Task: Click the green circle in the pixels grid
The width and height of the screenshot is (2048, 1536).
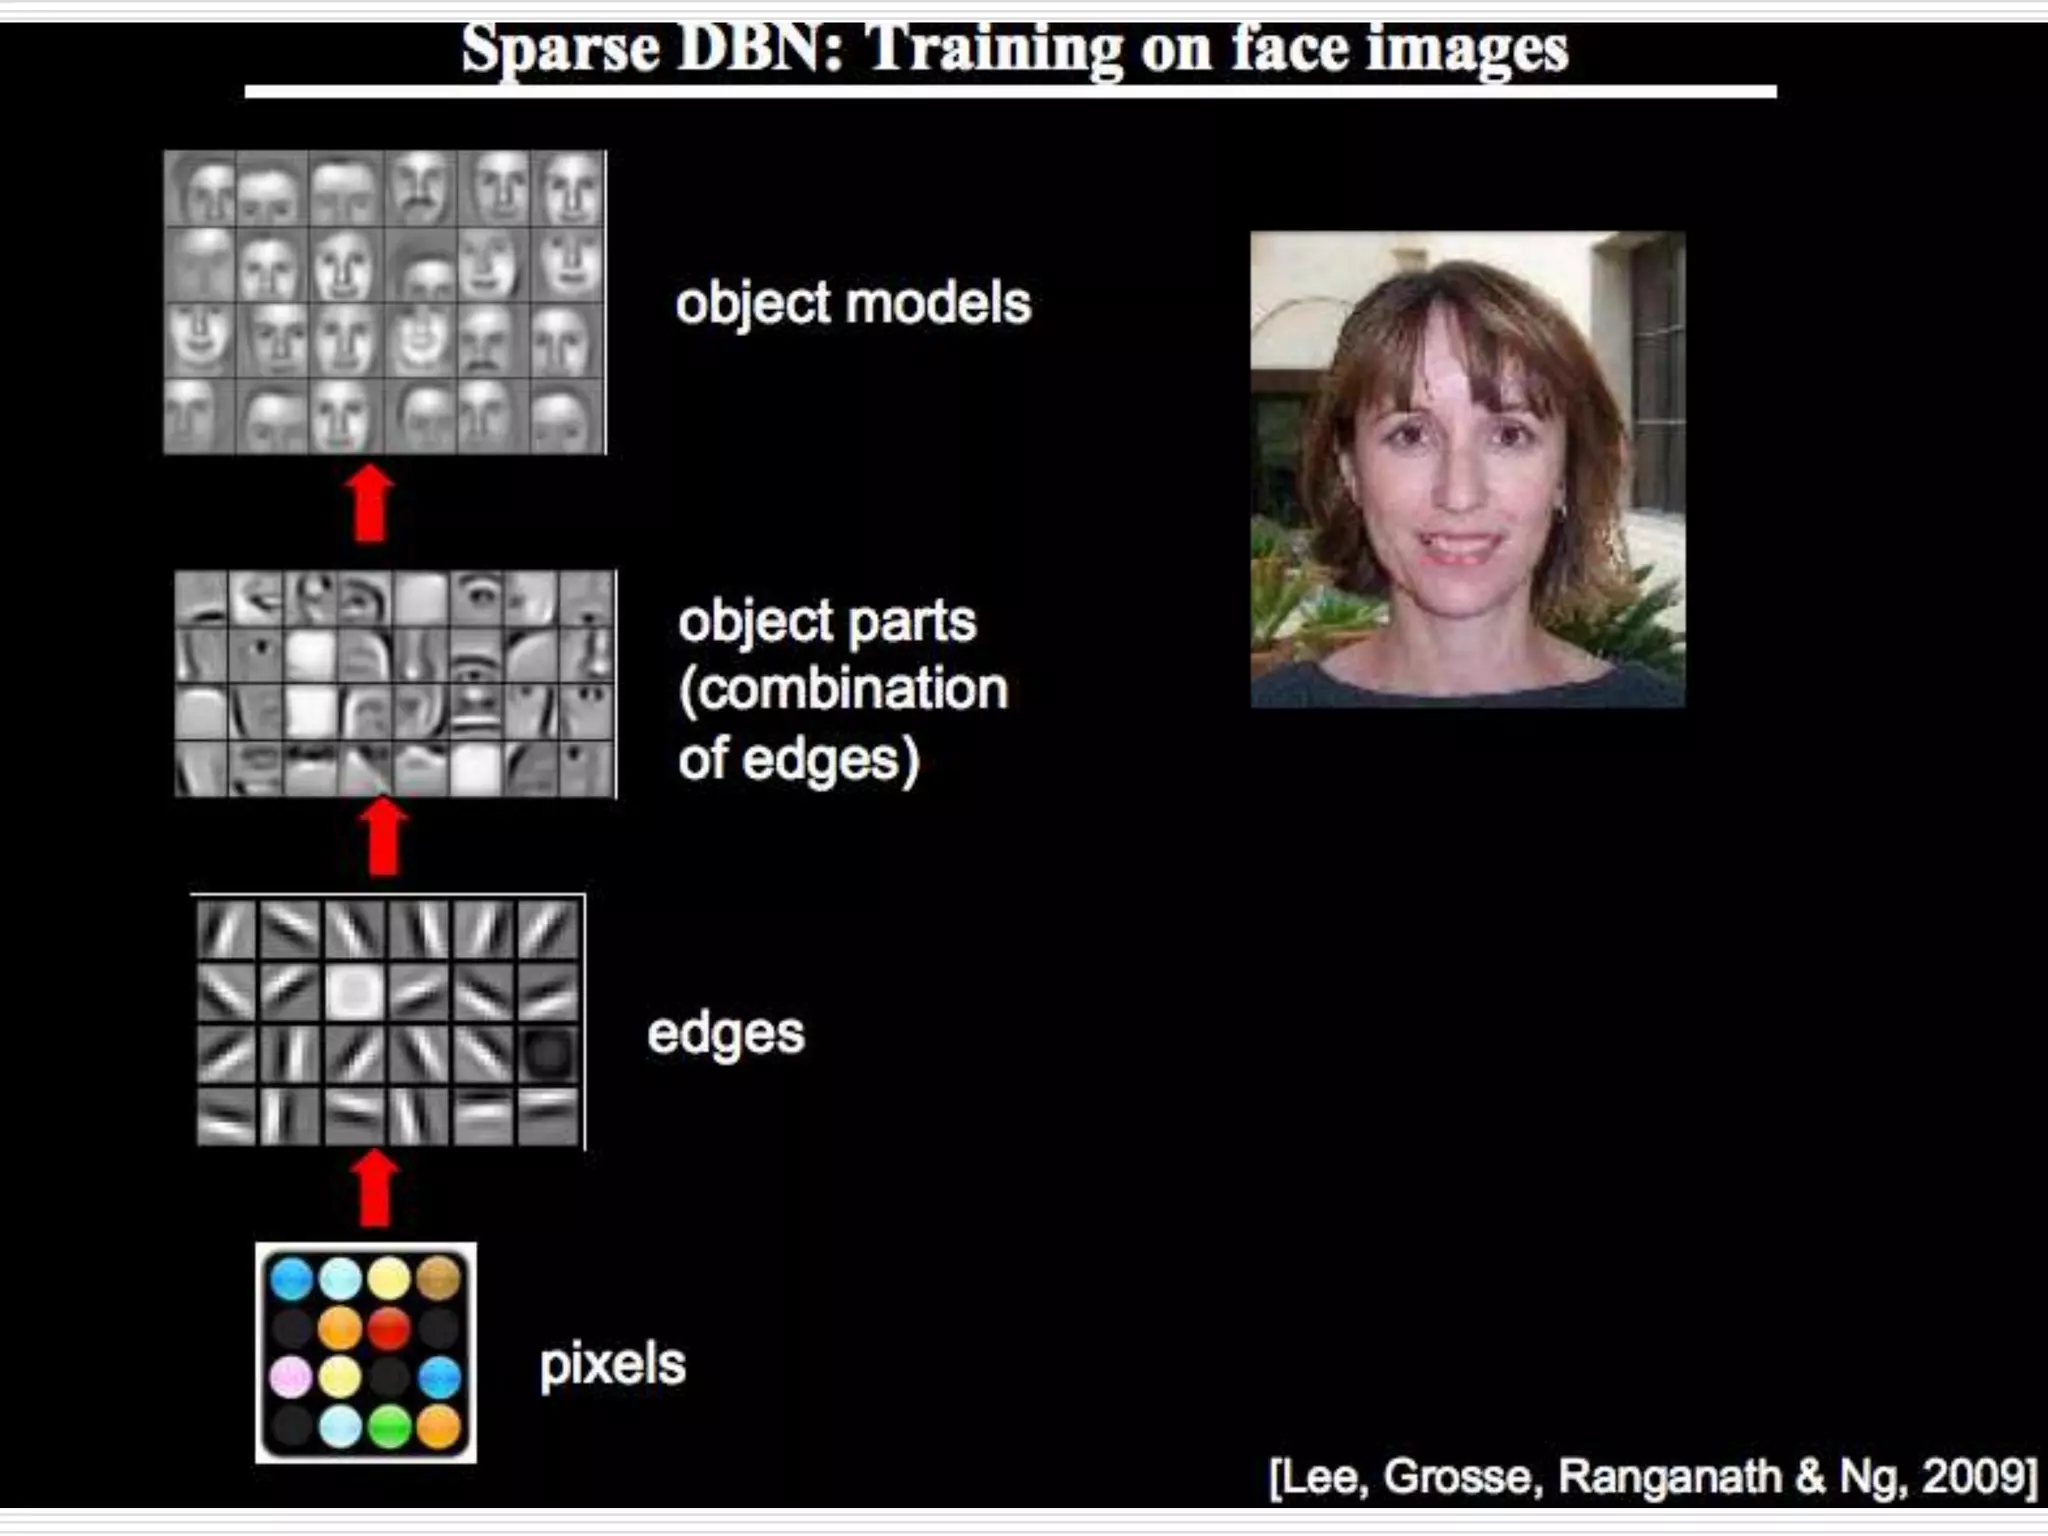Action: pos(389,1427)
